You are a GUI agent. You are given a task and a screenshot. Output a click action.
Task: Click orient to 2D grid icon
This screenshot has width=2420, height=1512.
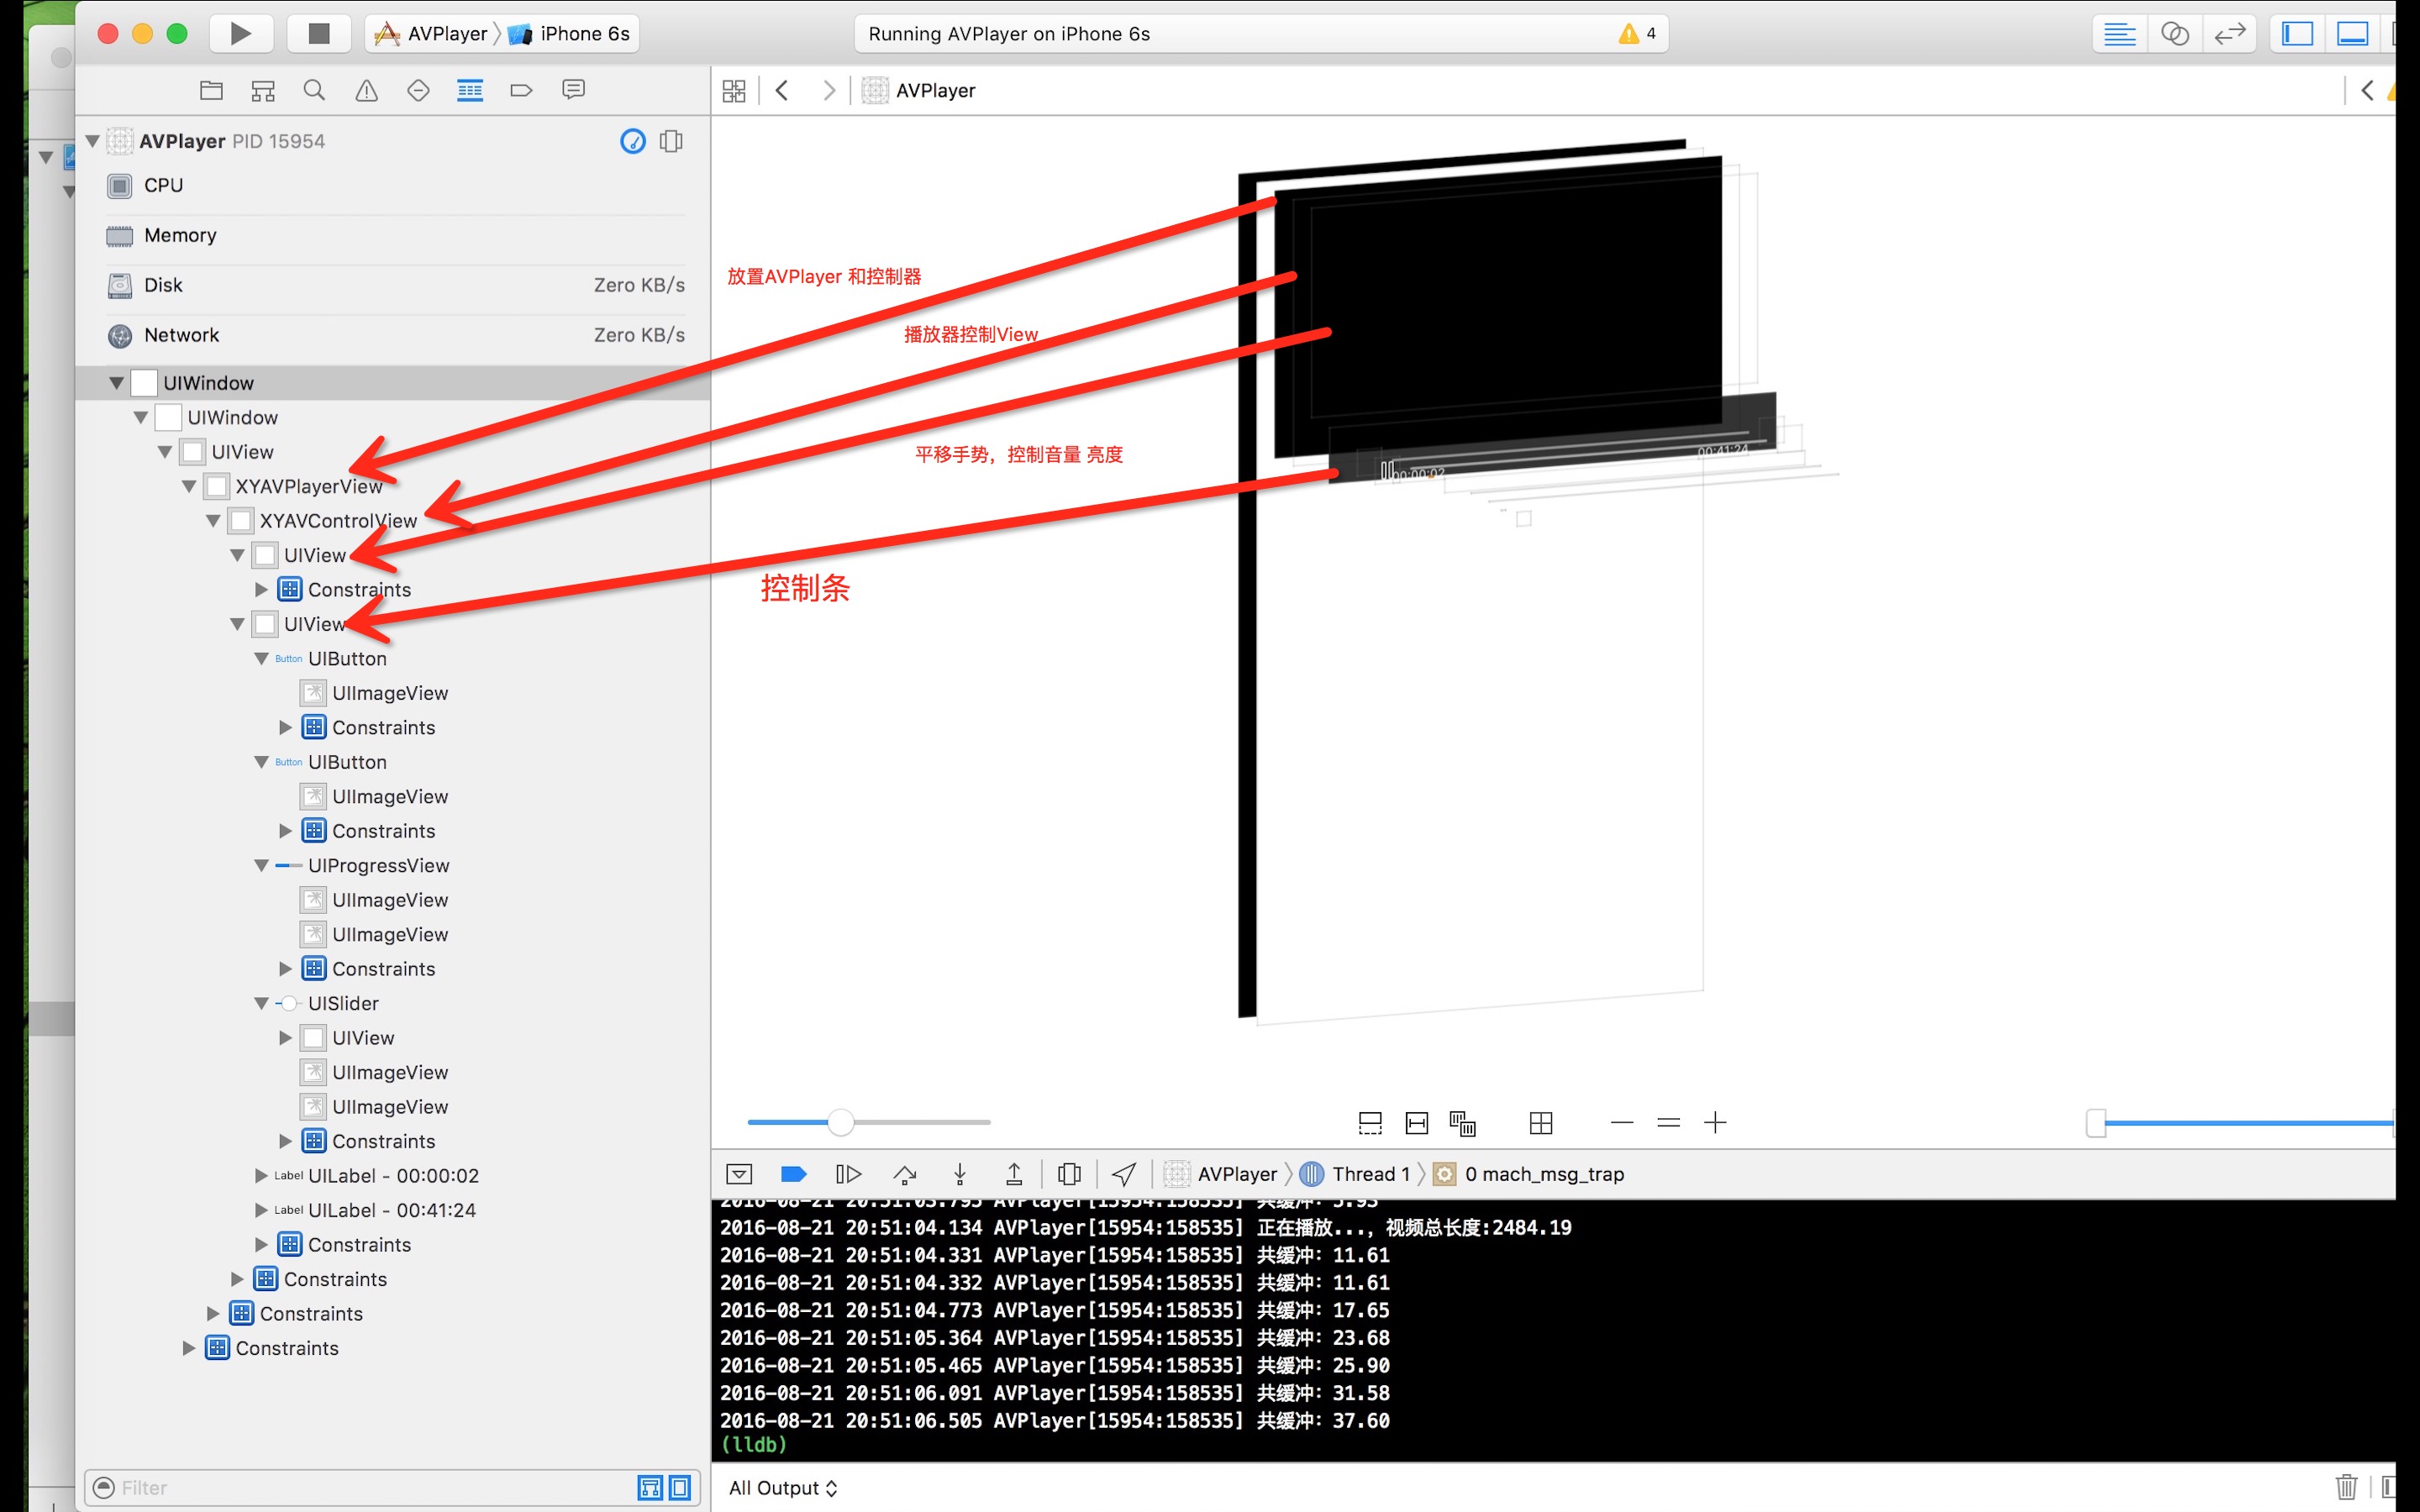point(1541,1123)
